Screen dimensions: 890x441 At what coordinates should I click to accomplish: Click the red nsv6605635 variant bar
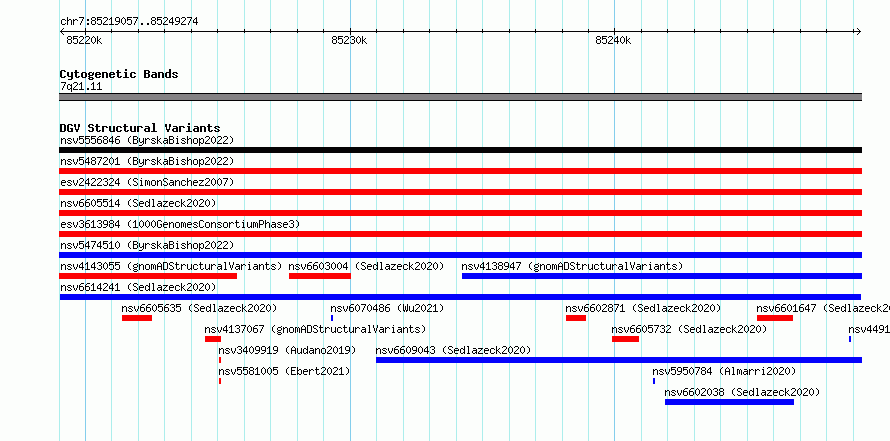[x=137, y=318]
